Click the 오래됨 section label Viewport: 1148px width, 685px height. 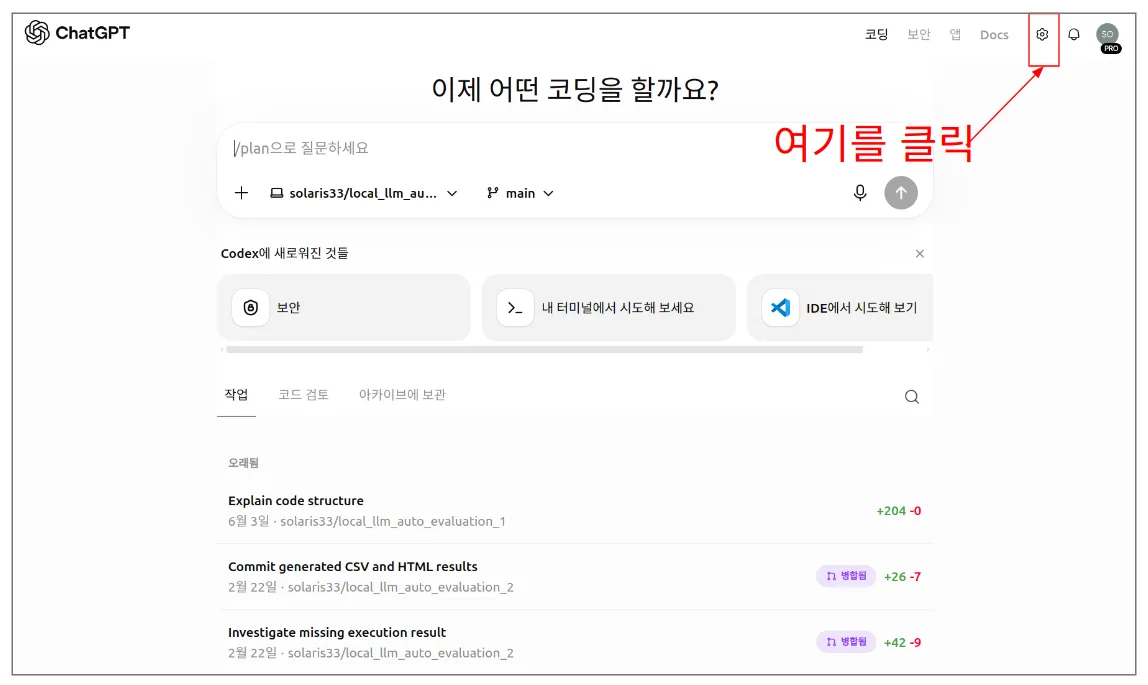click(x=243, y=463)
